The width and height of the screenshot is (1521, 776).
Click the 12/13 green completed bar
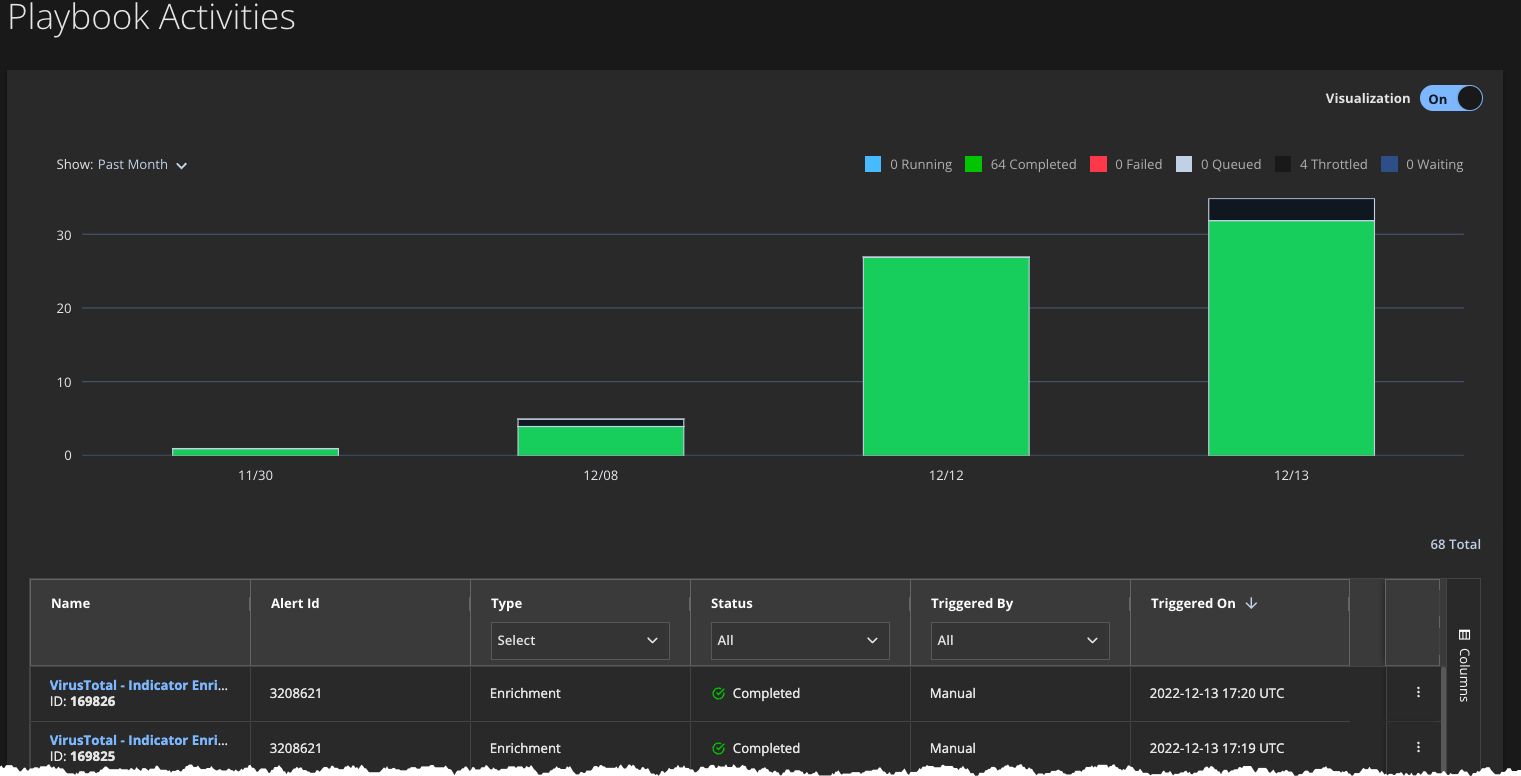[1291, 338]
